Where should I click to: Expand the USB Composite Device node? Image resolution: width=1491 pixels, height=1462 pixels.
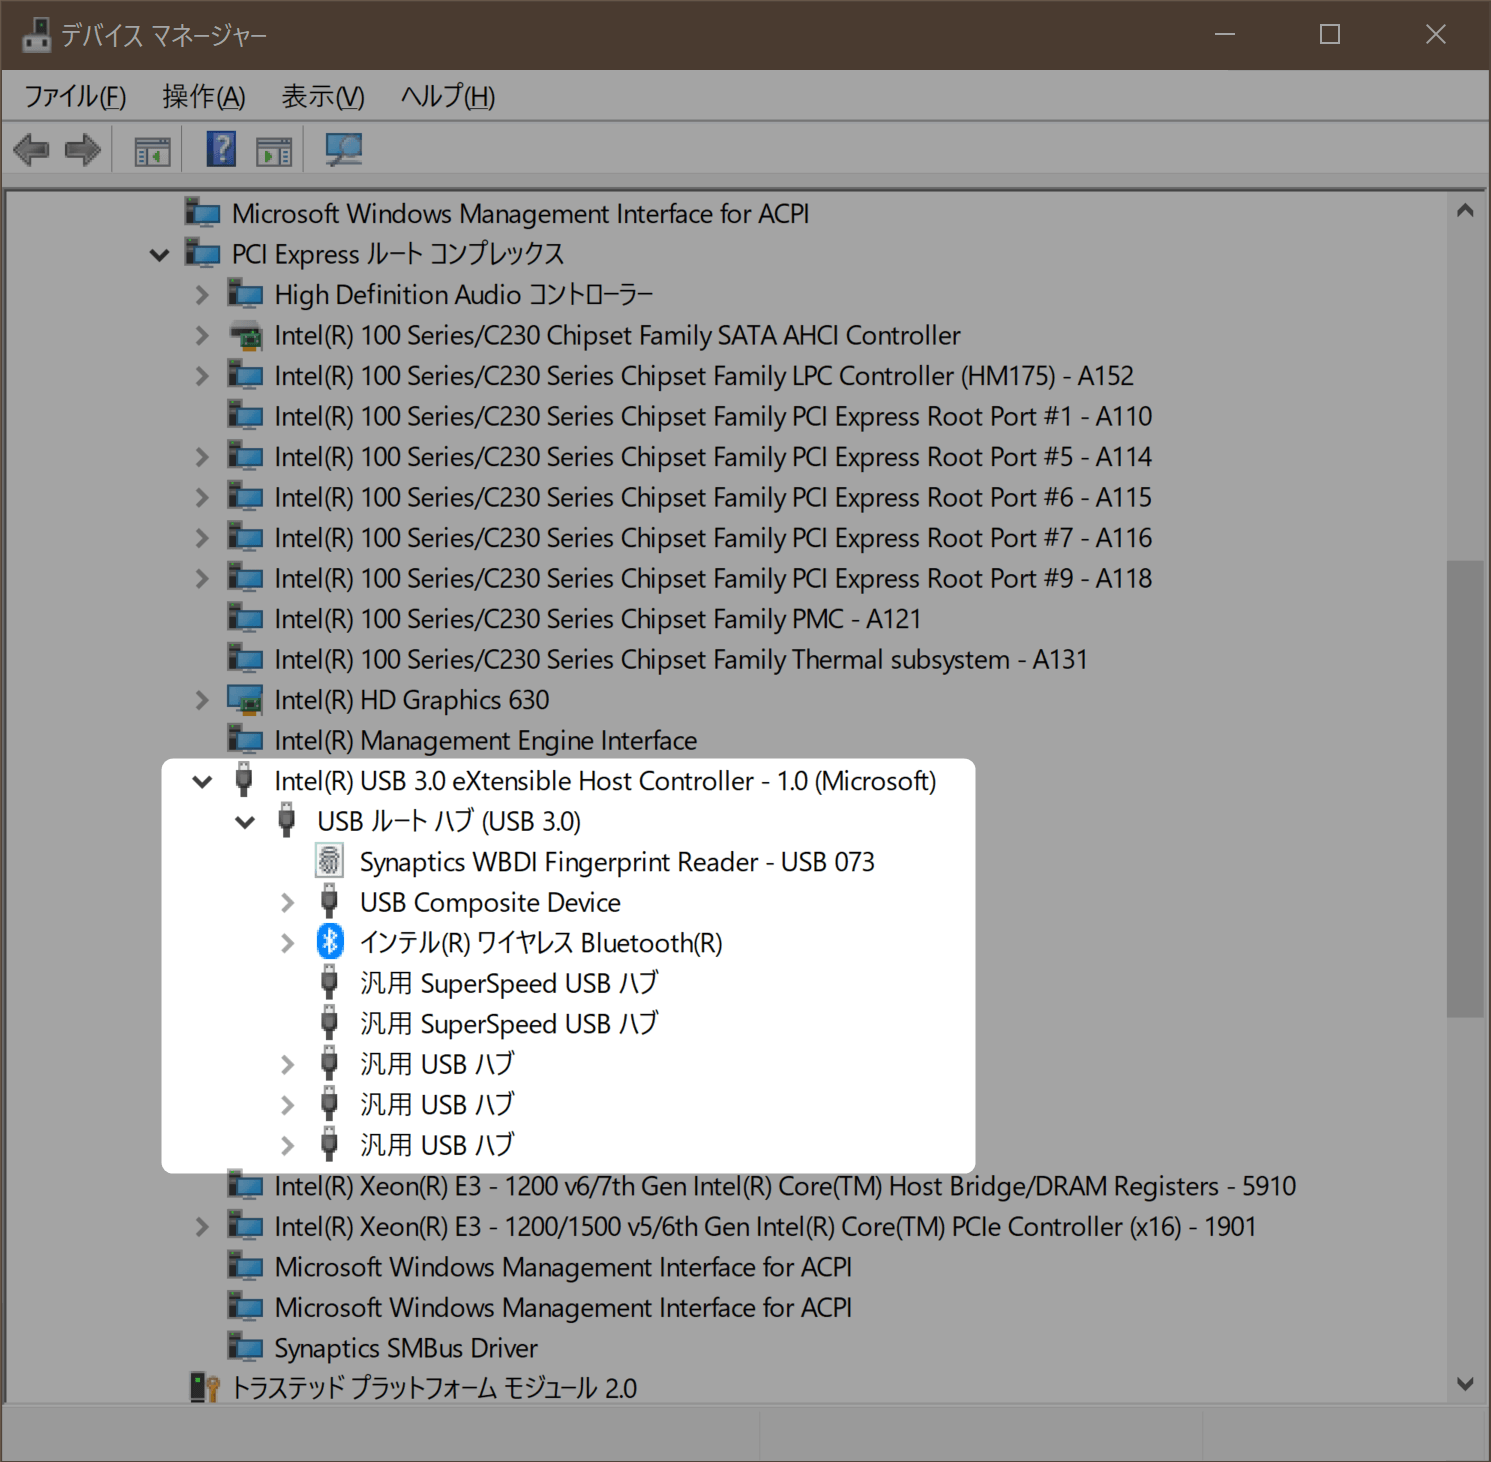(x=287, y=902)
